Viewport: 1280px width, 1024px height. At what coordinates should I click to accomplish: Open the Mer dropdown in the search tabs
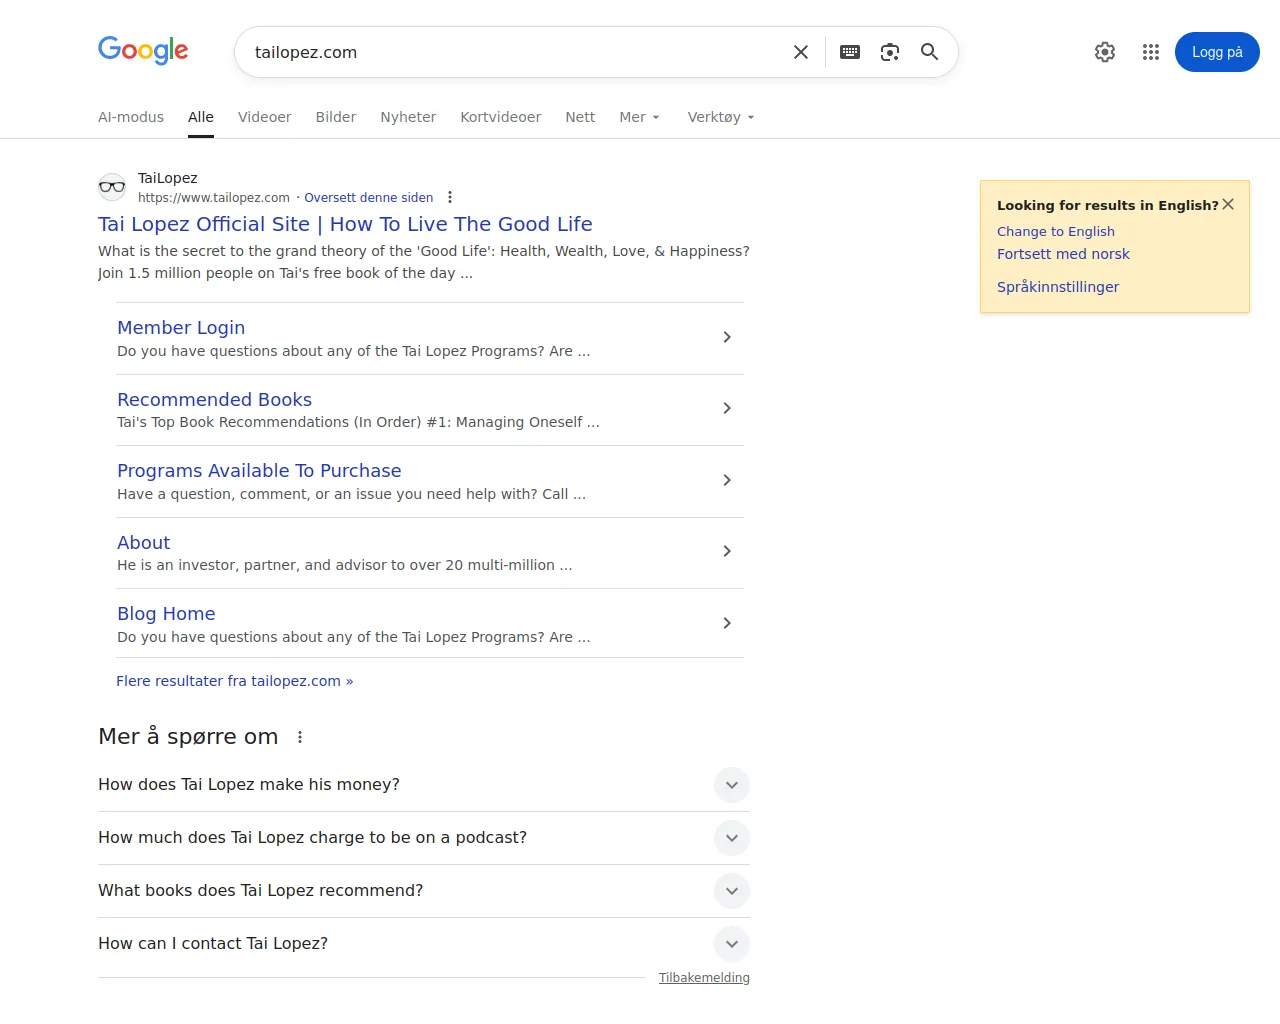[x=640, y=117]
